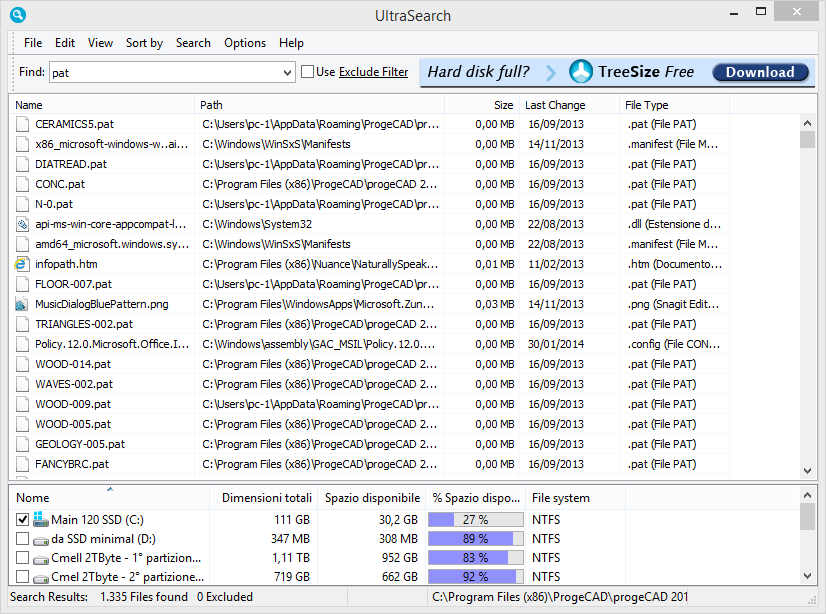This screenshot has height=614, width=826.
Task: Click file icon of CERAMICS5.pat
Action: click(x=22, y=124)
